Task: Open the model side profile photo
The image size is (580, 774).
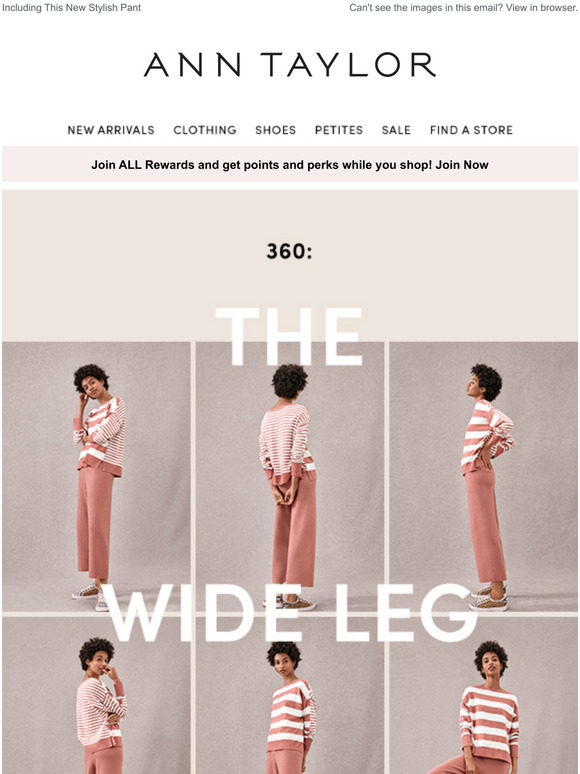Action: point(484,477)
